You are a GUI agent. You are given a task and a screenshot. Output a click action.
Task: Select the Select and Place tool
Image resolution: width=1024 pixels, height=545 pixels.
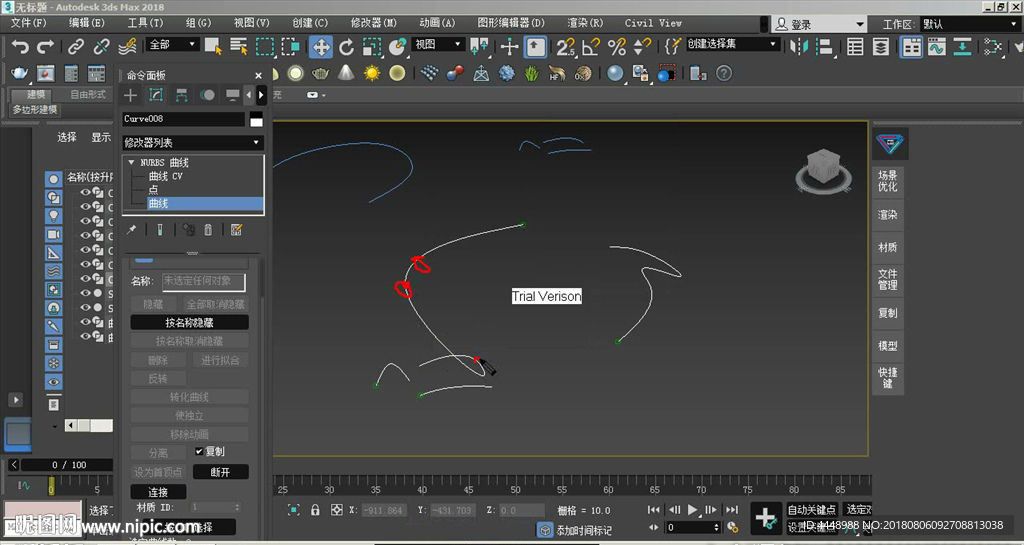click(x=397, y=47)
